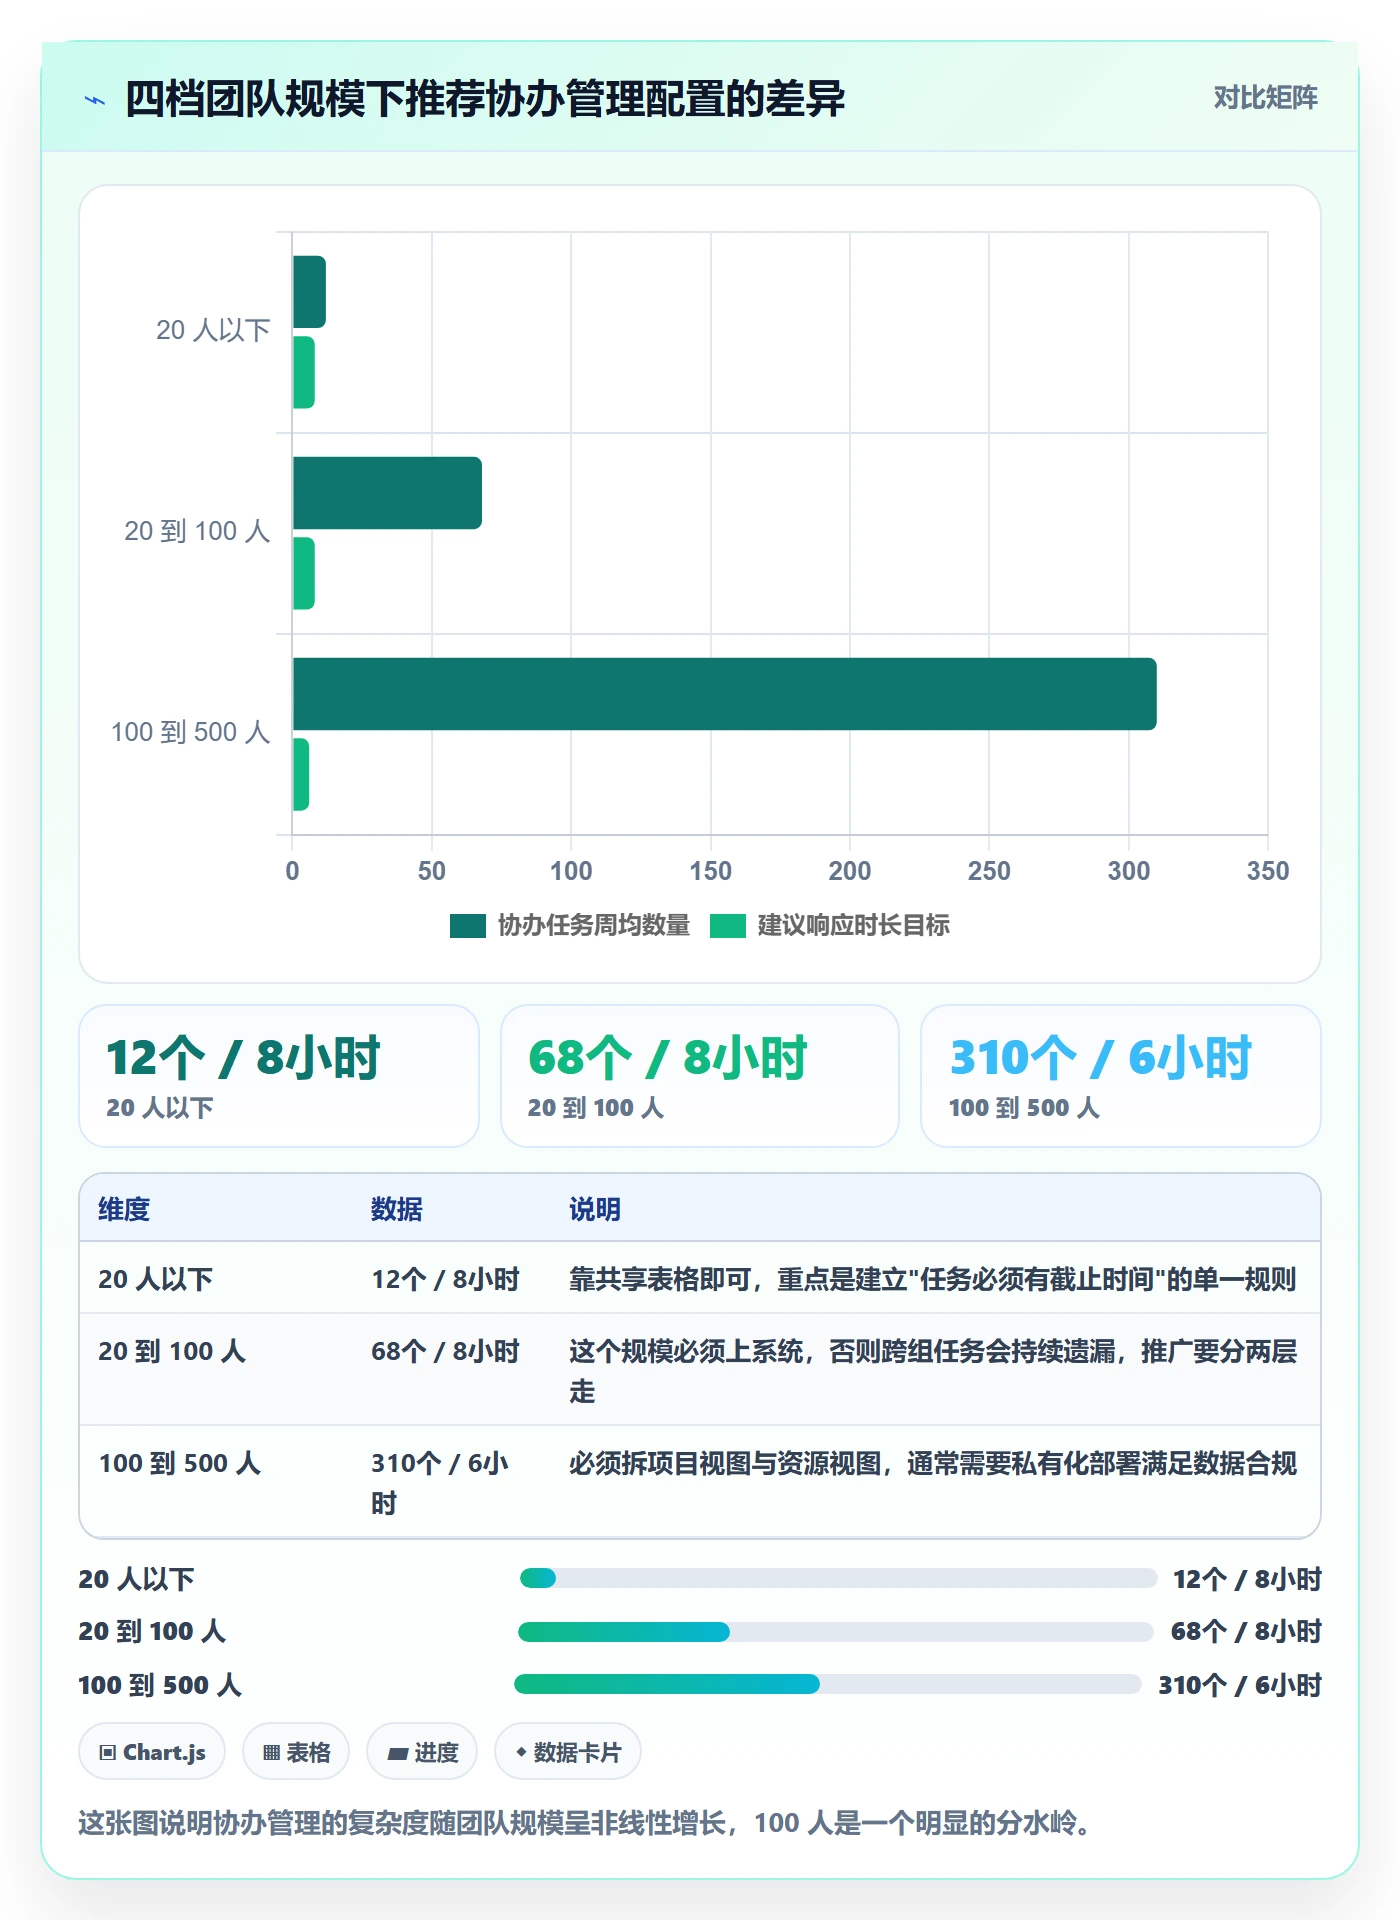Click the 维度 table column header
Screen dimensions: 1400x1920
click(124, 1209)
